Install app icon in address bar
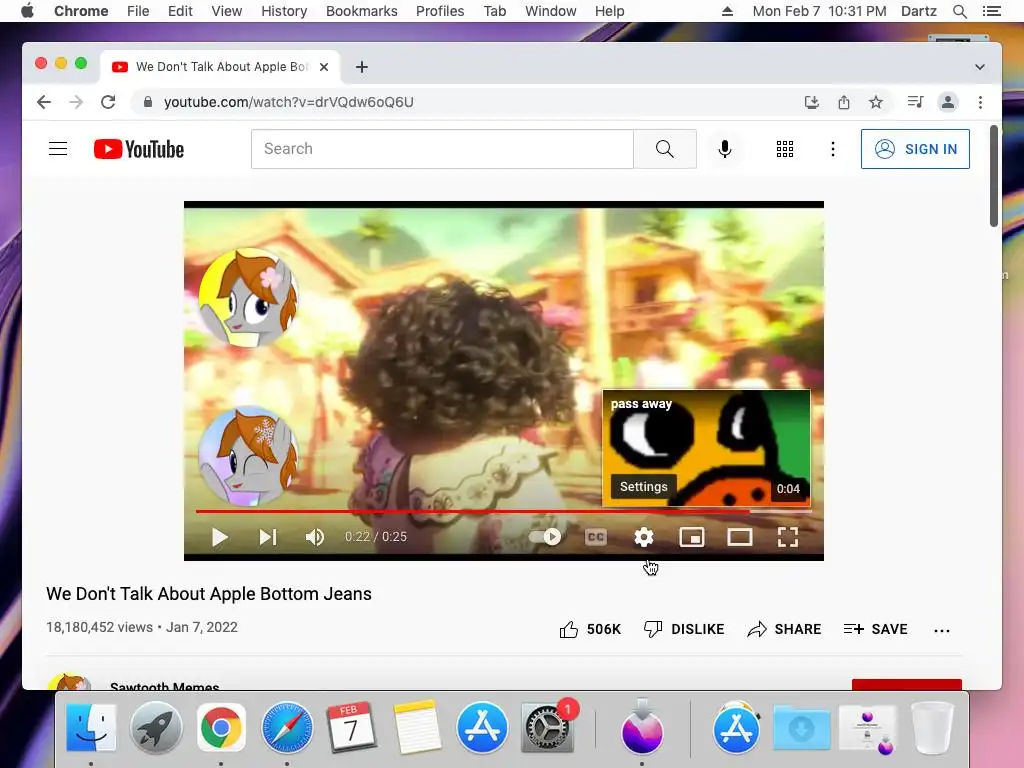The width and height of the screenshot is (1024, 768). pos(812,102)
